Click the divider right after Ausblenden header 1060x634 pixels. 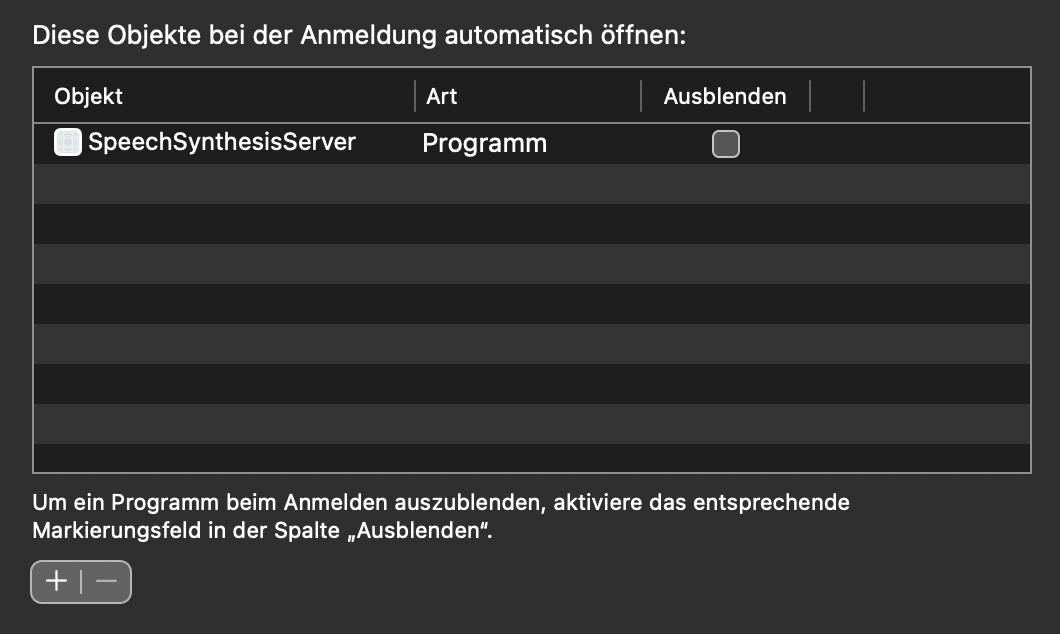(810, 96)
